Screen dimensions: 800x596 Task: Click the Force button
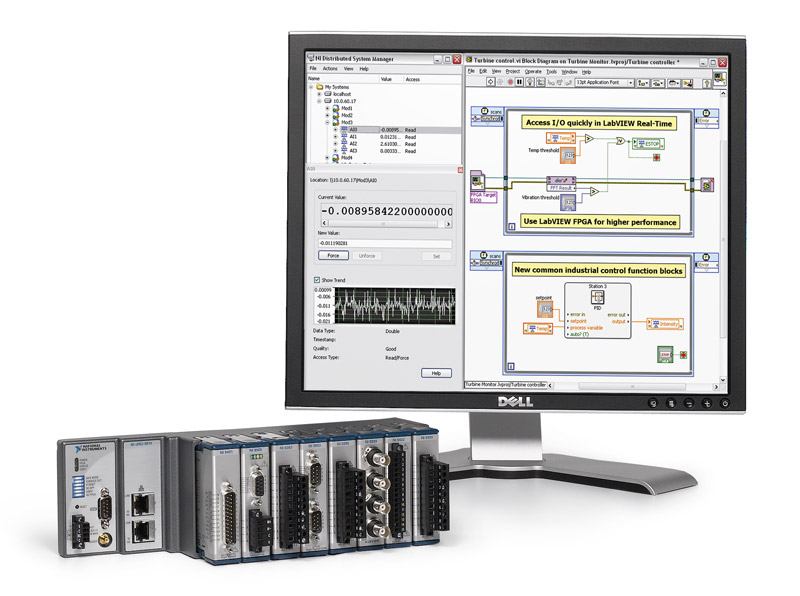coord(333,256)
